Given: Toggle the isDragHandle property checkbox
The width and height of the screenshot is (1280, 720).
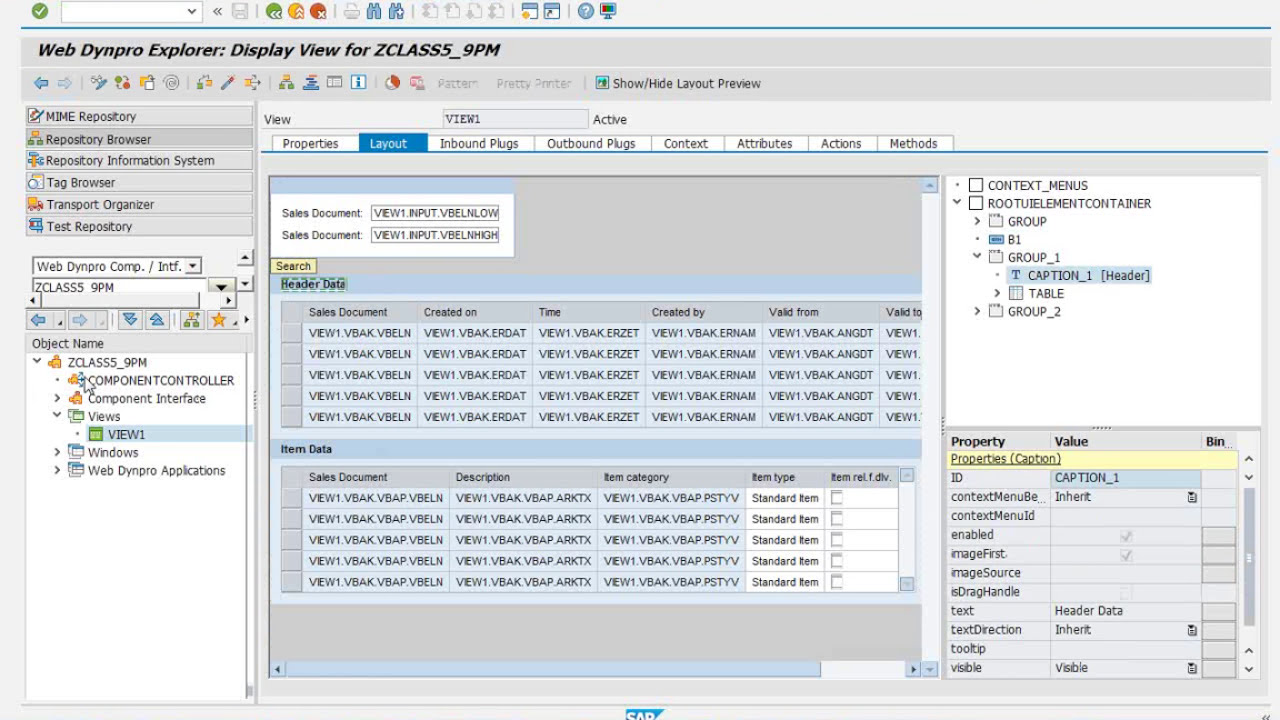Looking at the screenshot, I should coord(1126,592).
